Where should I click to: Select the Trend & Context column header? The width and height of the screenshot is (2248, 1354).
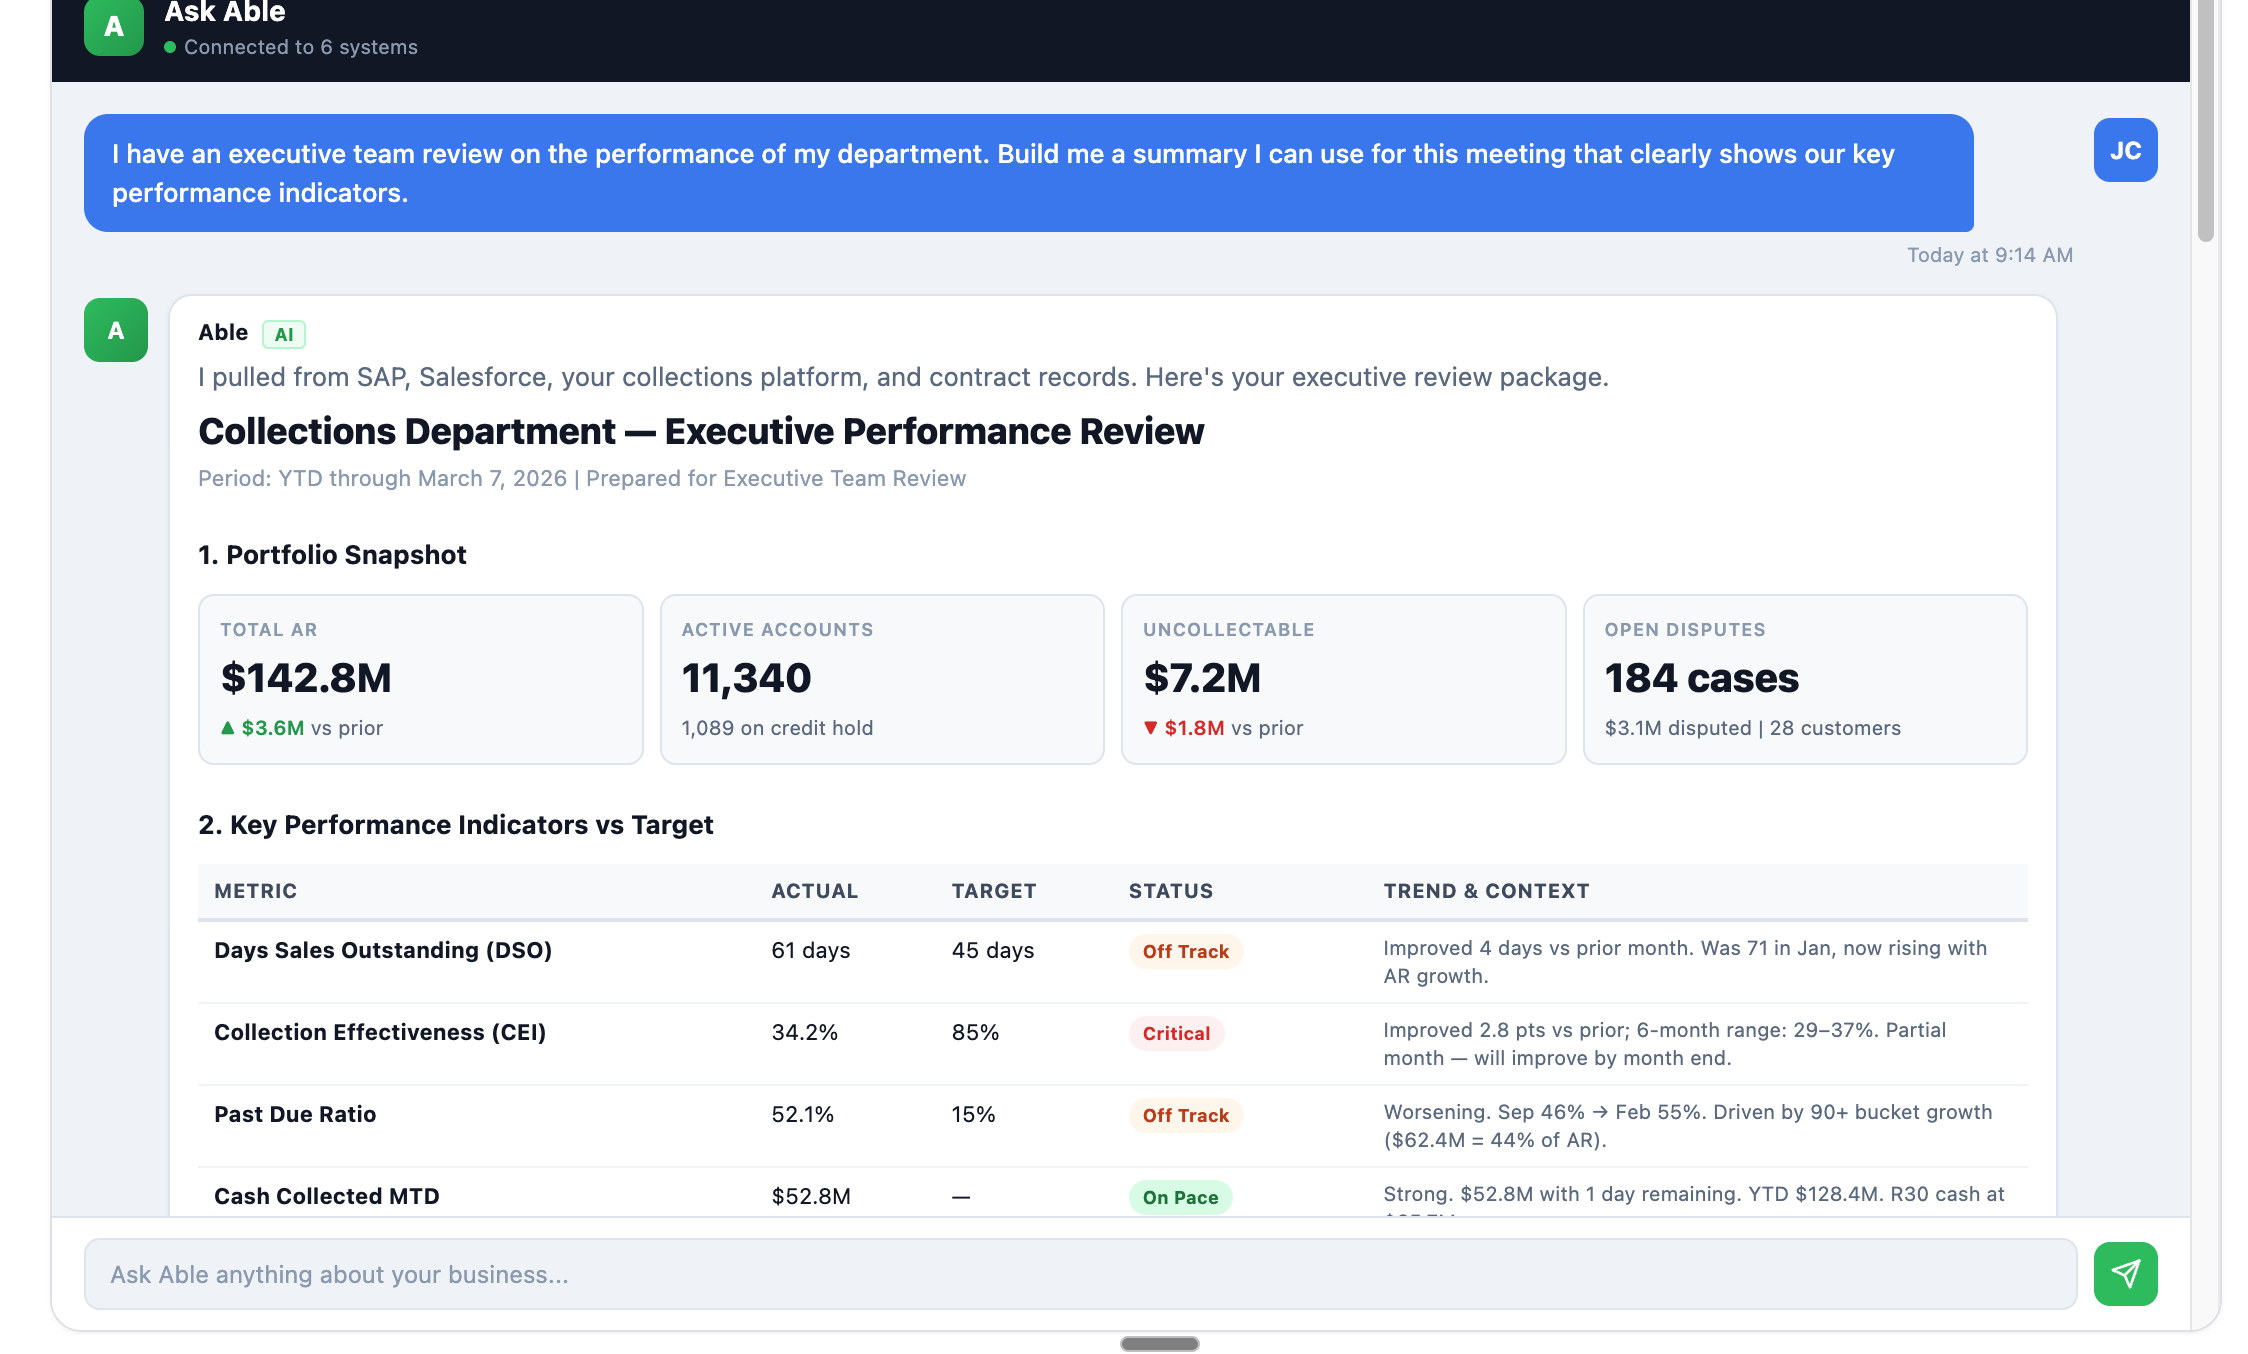pyautogui.click(x=1486, y=890)
